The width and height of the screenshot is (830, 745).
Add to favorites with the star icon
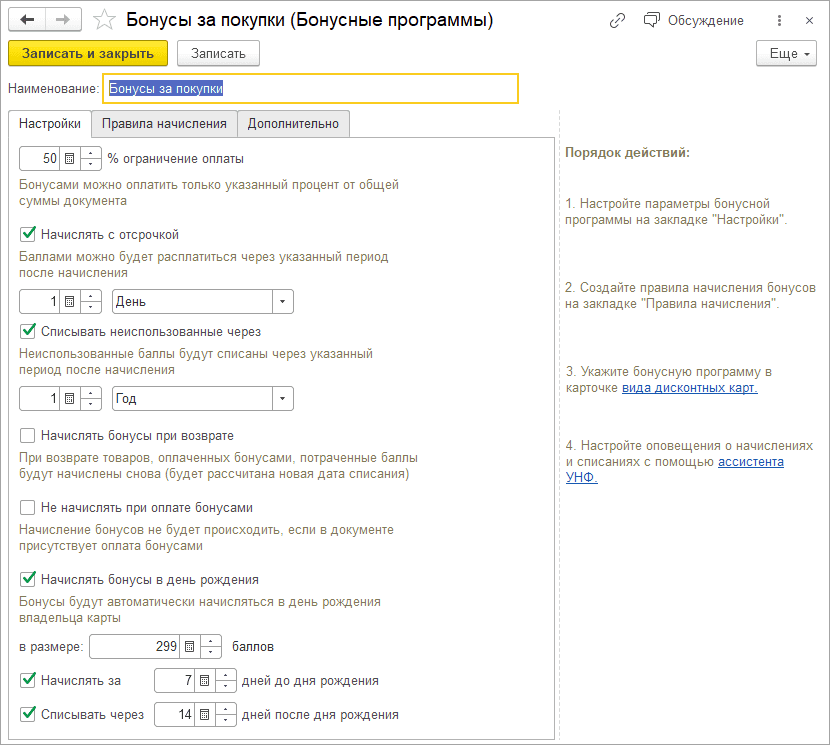[x=104, y=21]
